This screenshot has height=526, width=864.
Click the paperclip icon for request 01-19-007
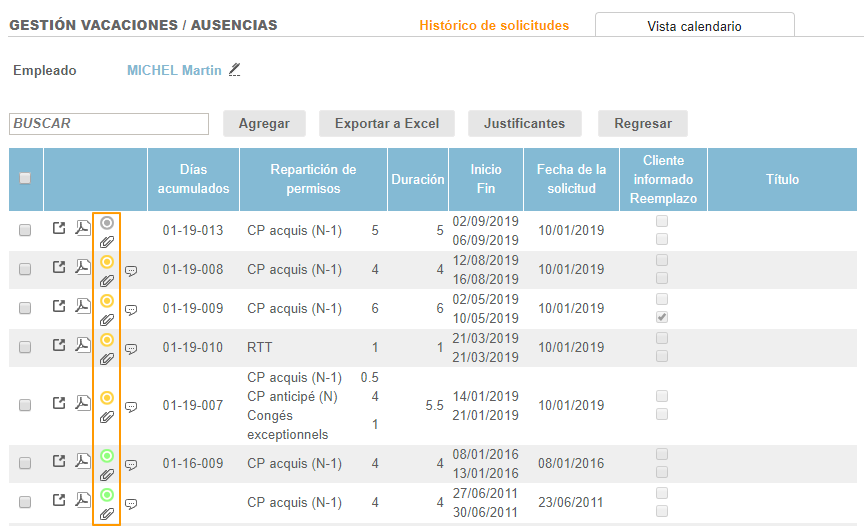pyautogui.click(x=107, y=417)
